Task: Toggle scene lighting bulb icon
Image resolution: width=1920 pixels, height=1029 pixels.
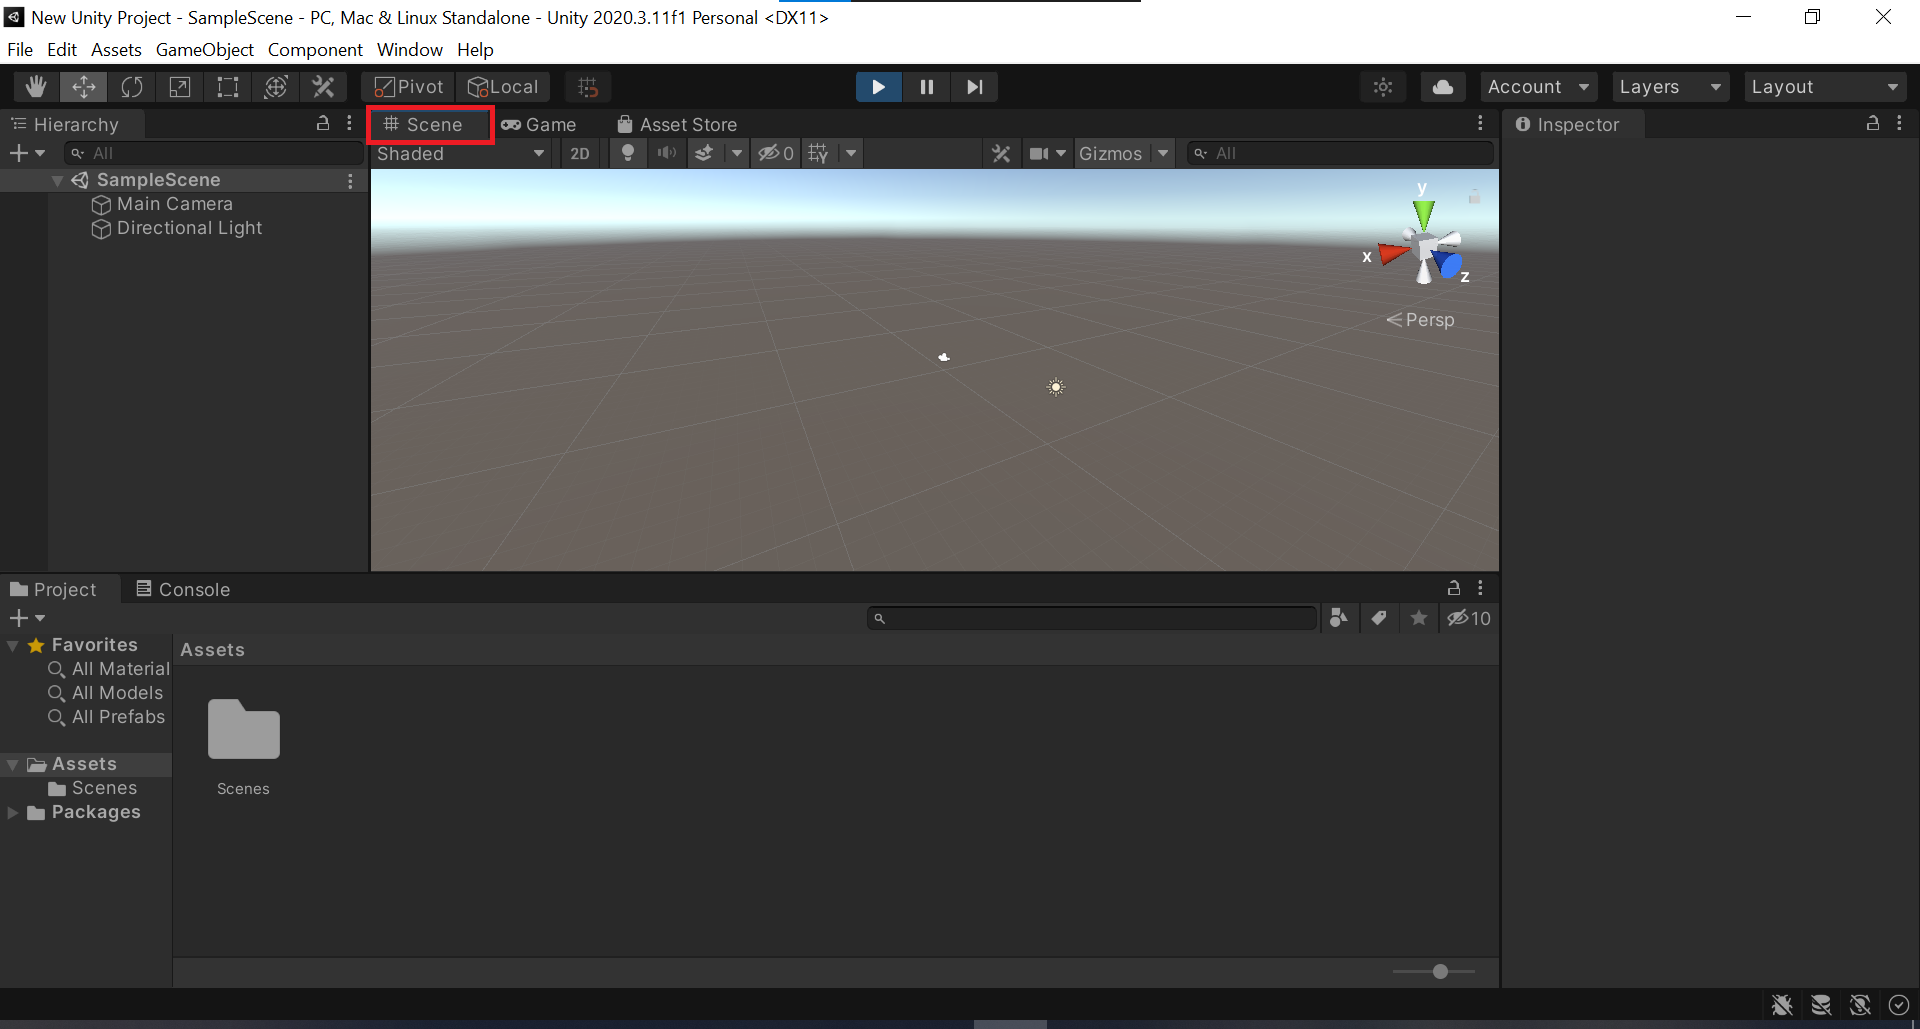Action: coord(628,153)
